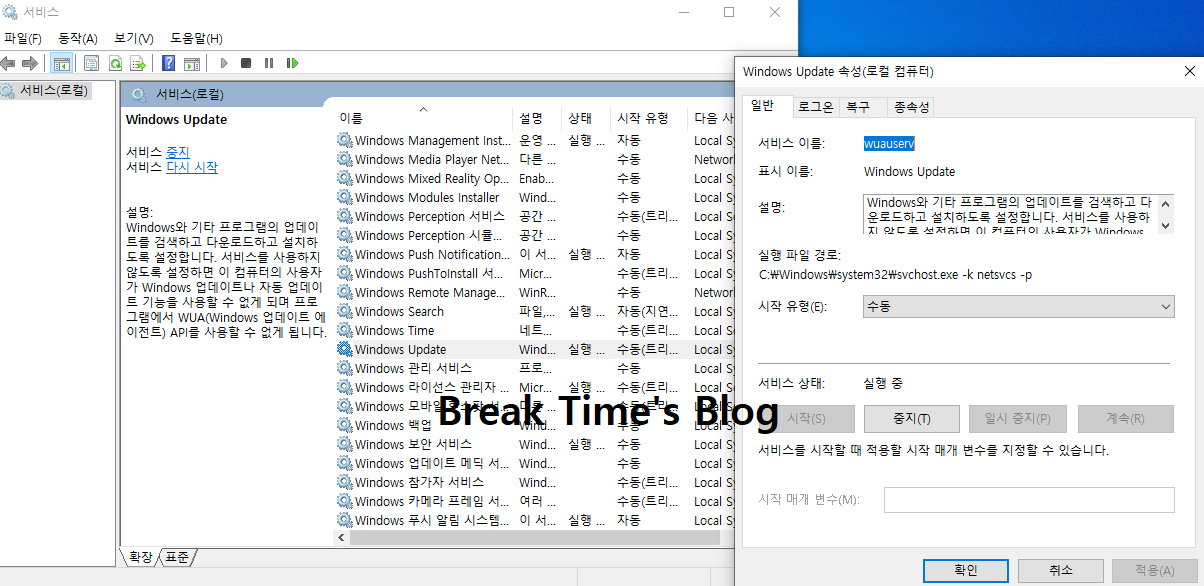The width and height of the screenshot is (1204, 586).
Task: Select the gear icon beside Windows 카메라 프레임 서...
Action: 345,501
